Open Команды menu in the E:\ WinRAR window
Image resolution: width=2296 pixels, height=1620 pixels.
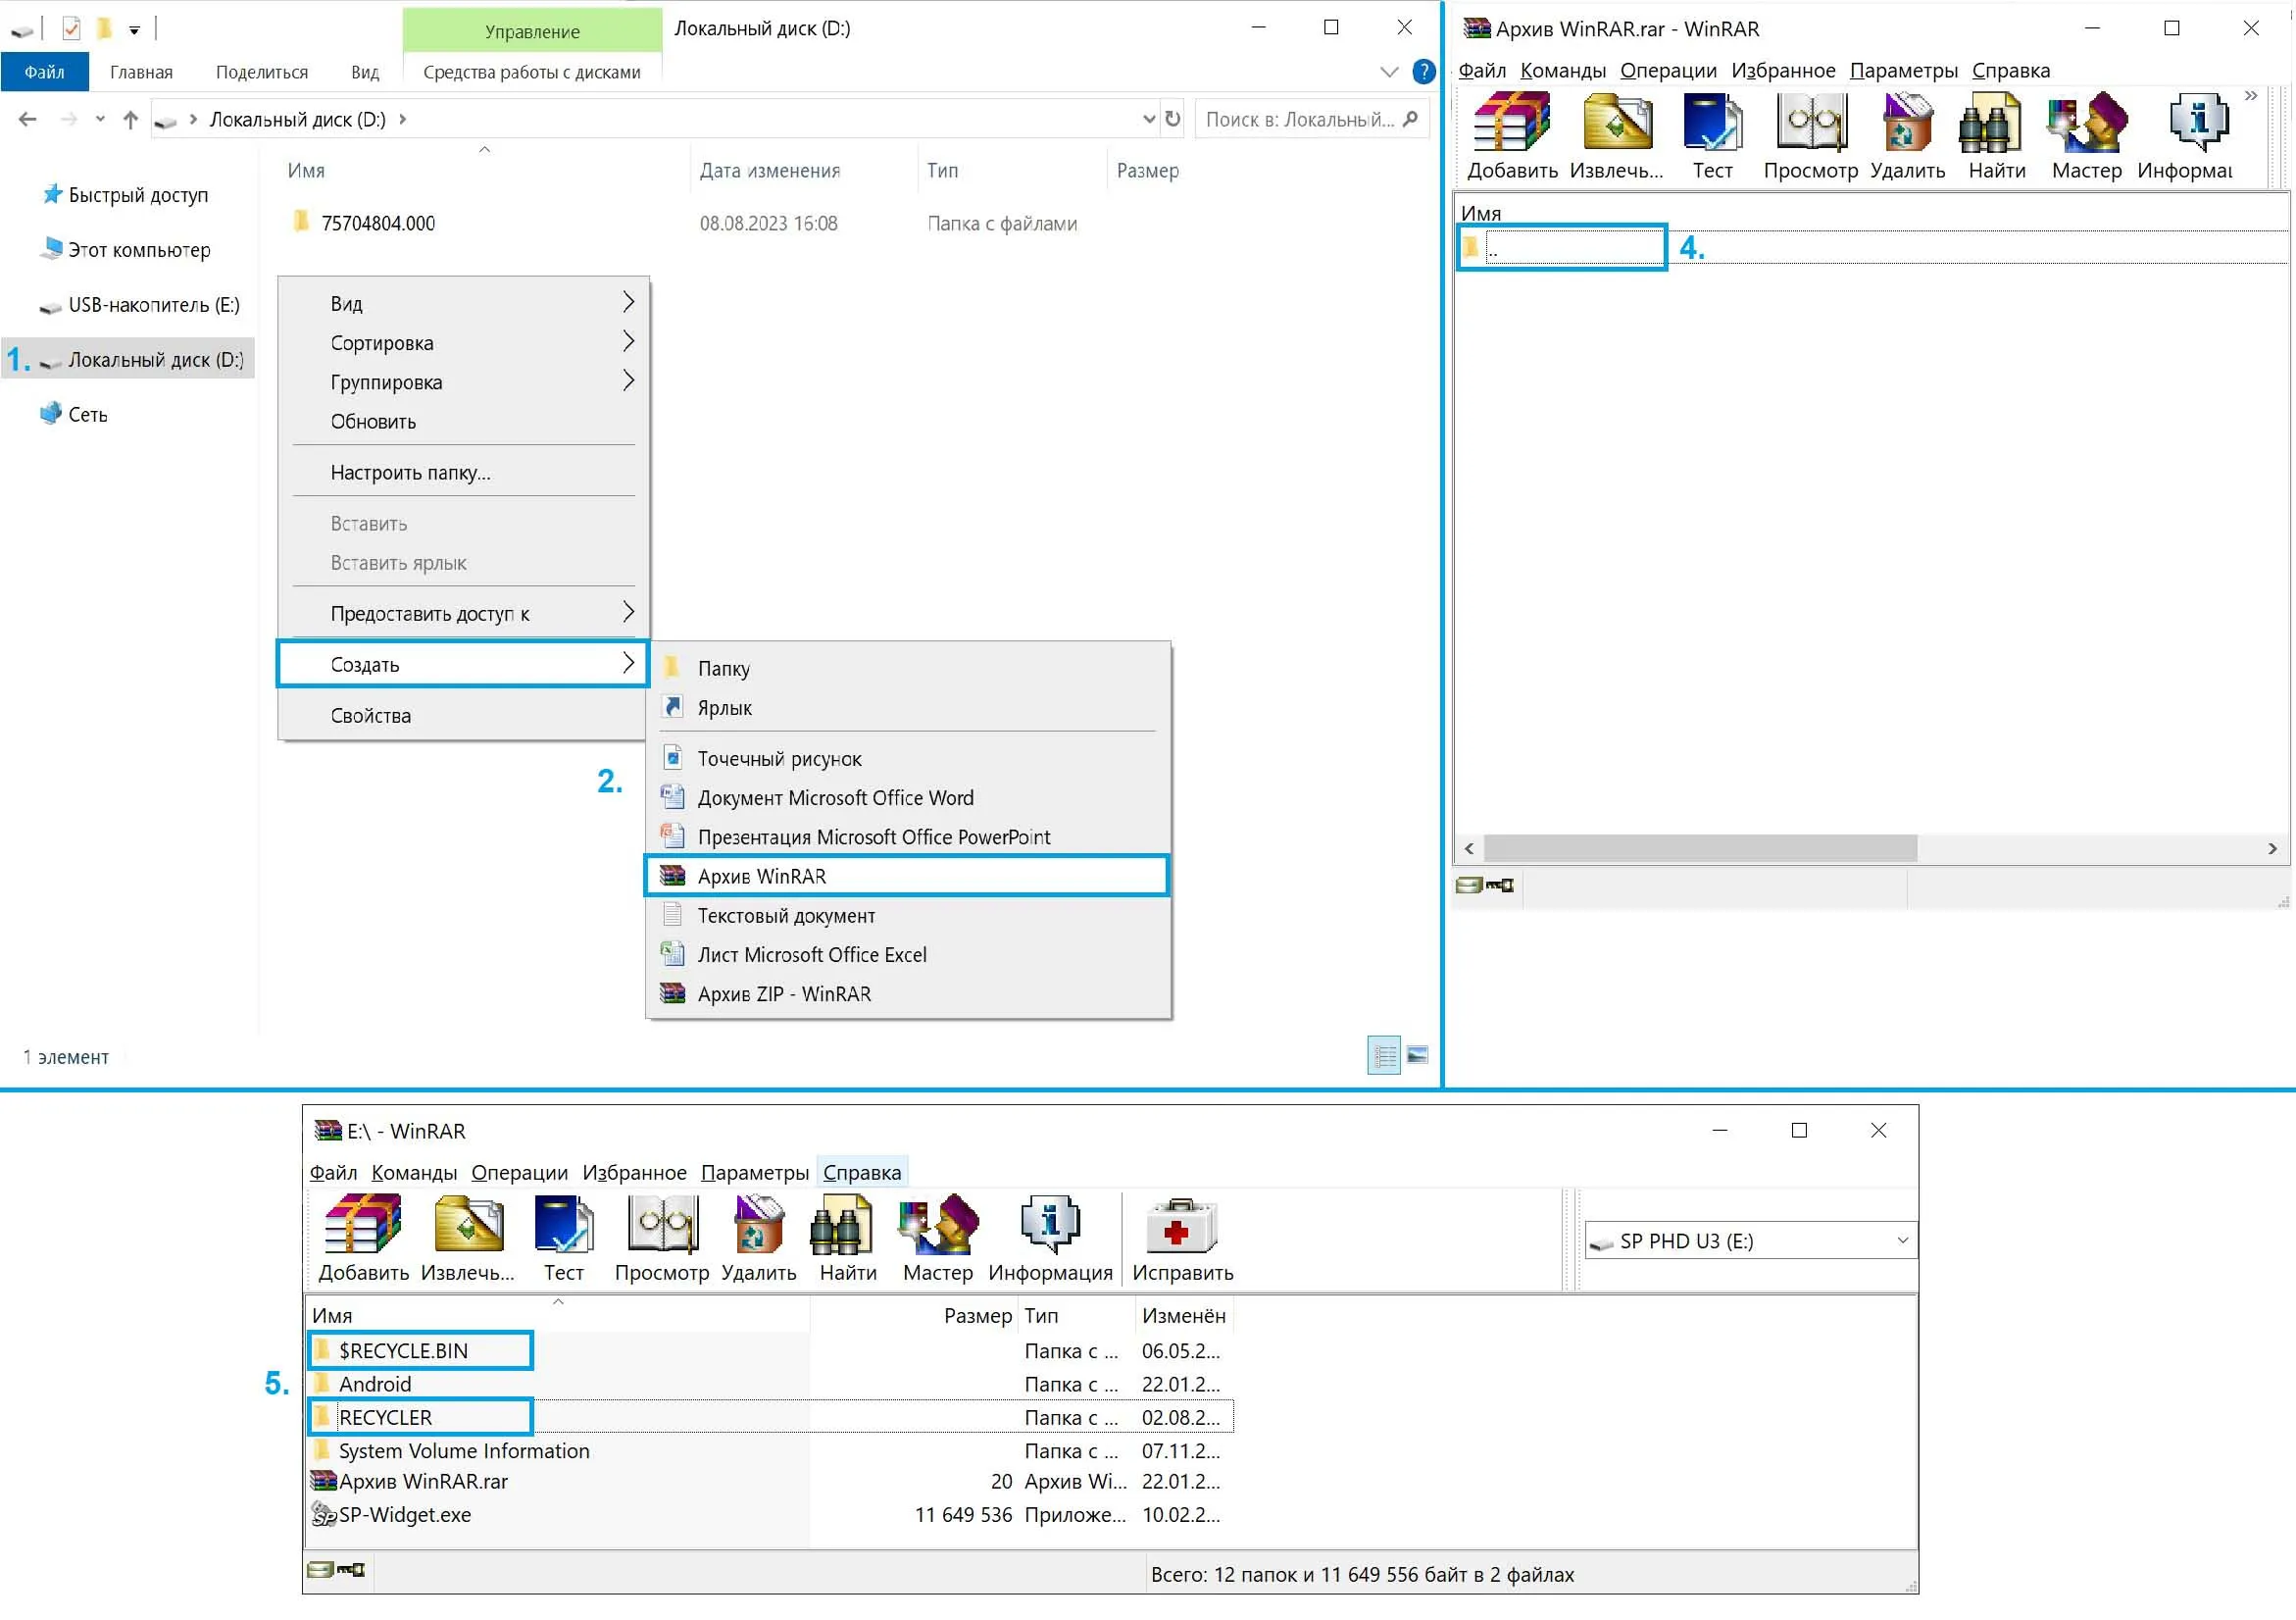[x=414, y=1172]
